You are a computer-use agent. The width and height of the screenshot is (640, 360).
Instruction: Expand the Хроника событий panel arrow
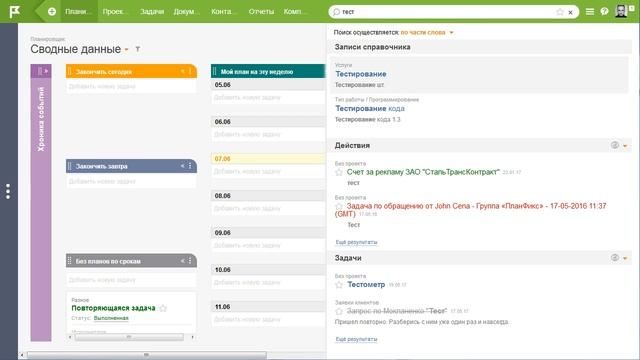pos(46,71)
